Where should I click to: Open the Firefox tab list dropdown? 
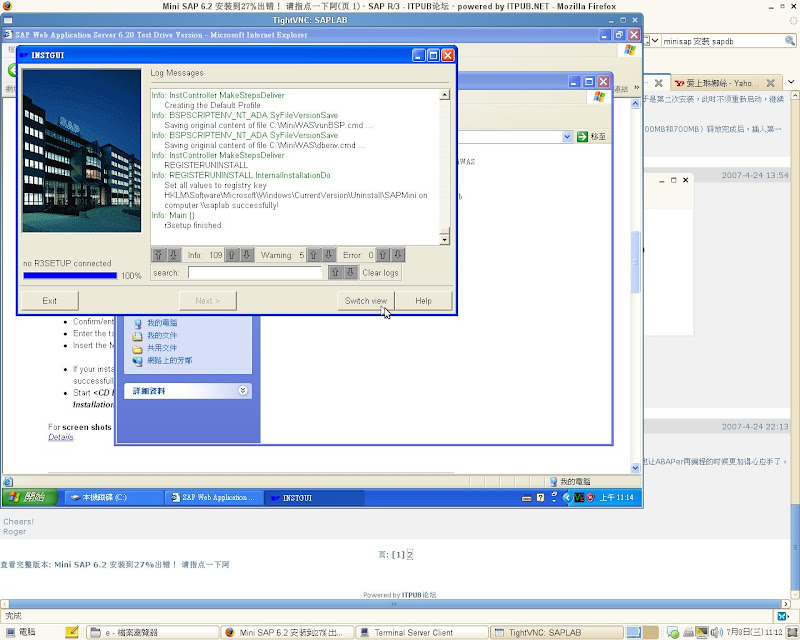click(791, 82)
